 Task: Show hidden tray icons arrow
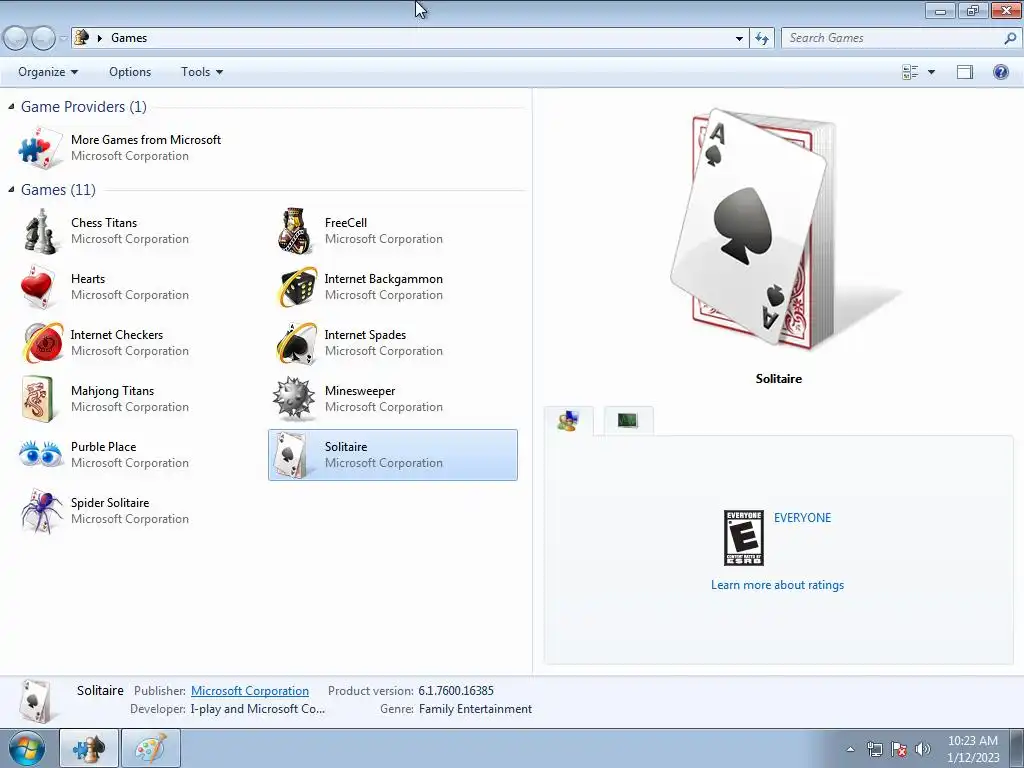(850, 749)
